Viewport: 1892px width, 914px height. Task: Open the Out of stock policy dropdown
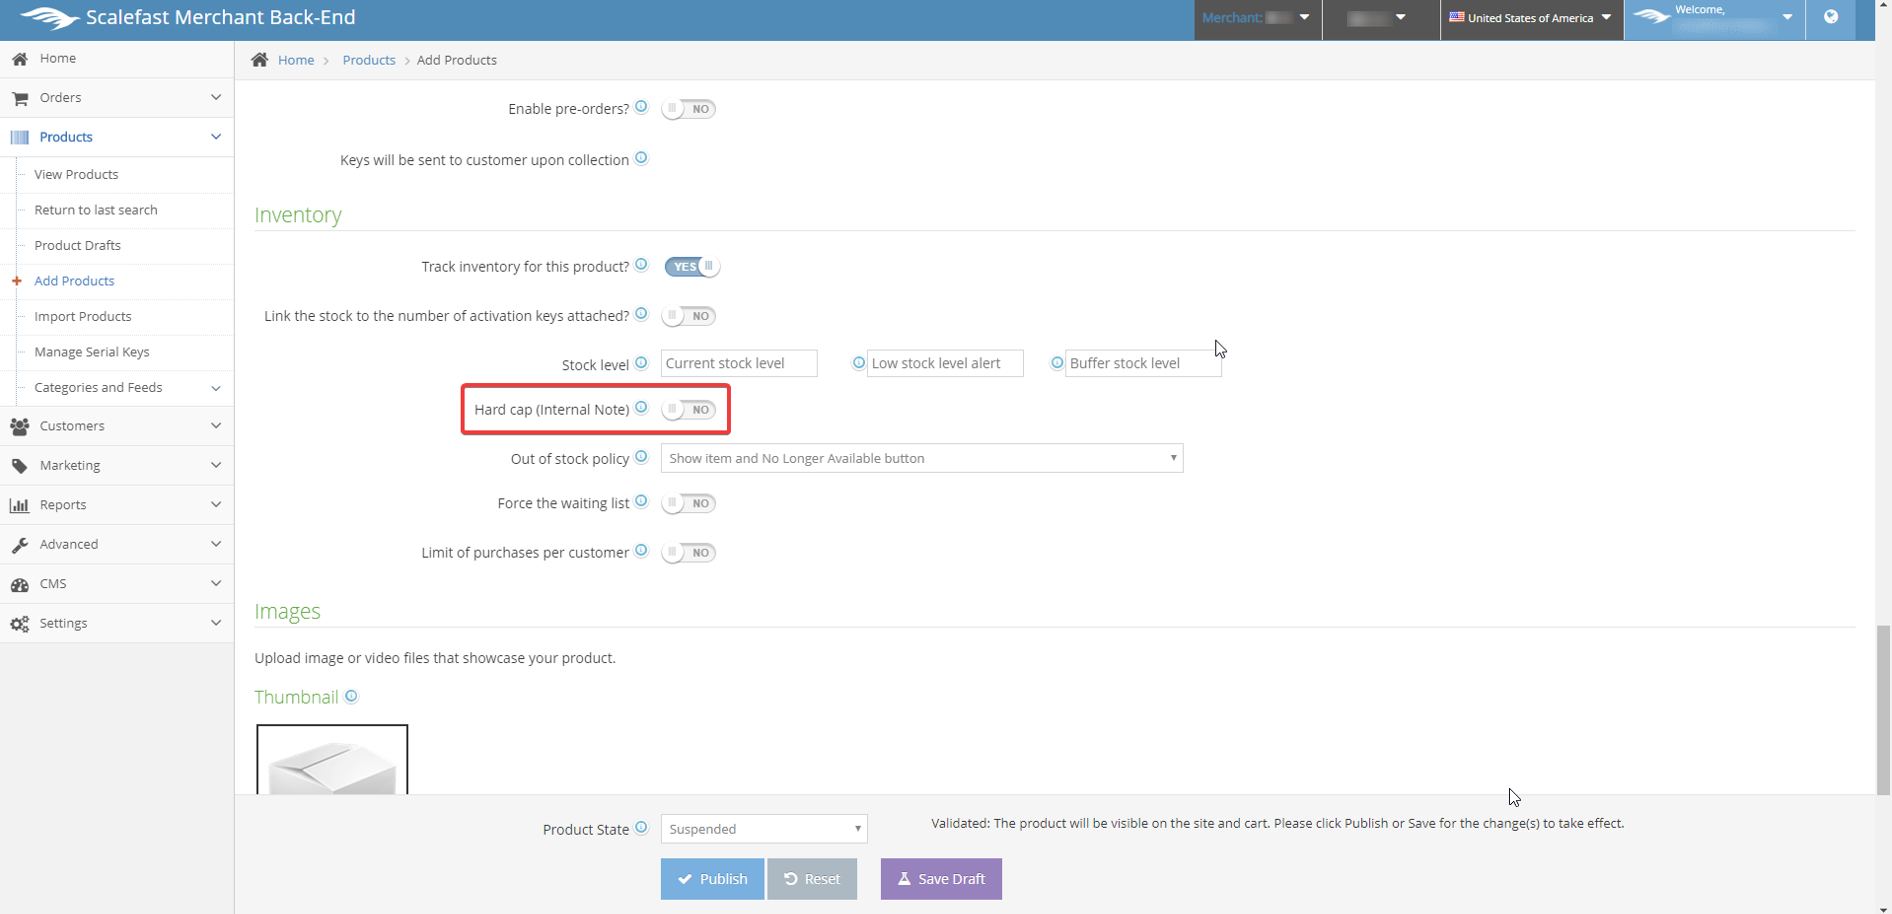(x=921, y=458)
